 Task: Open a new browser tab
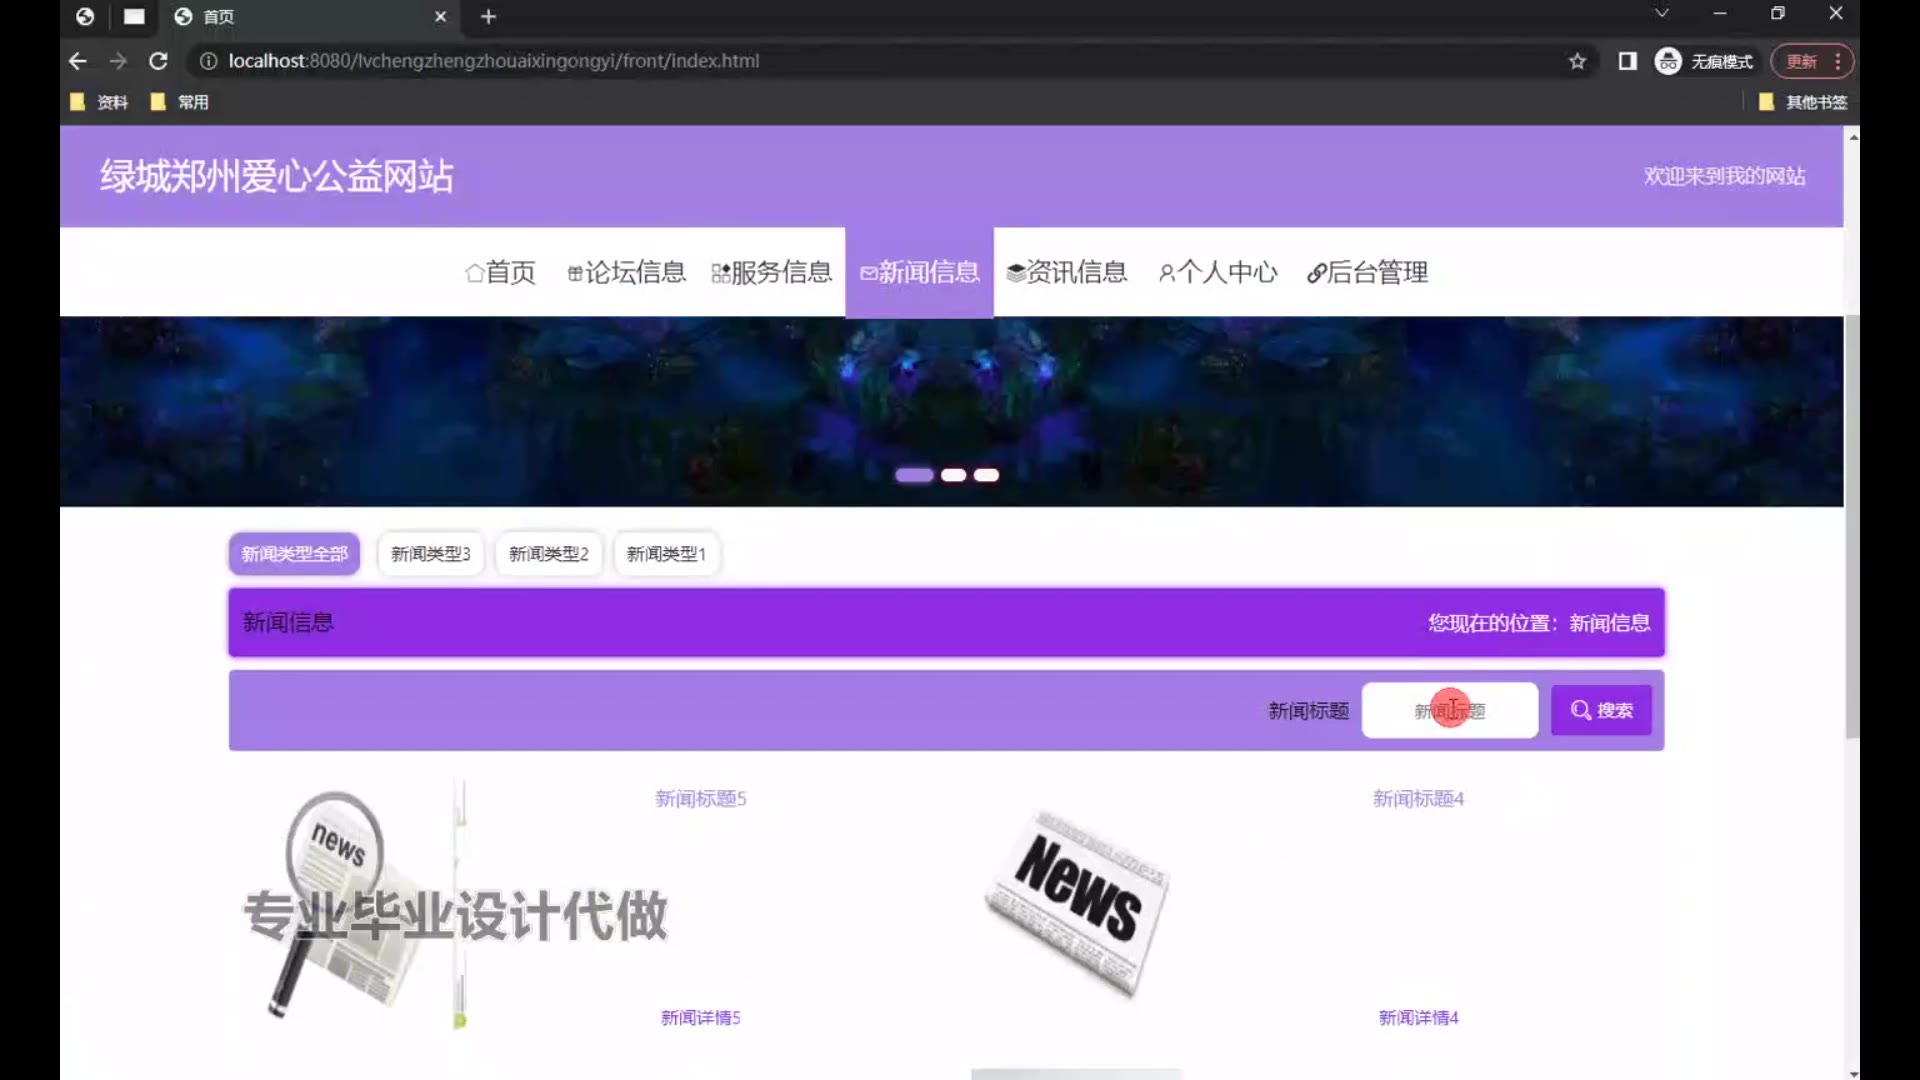488,16
